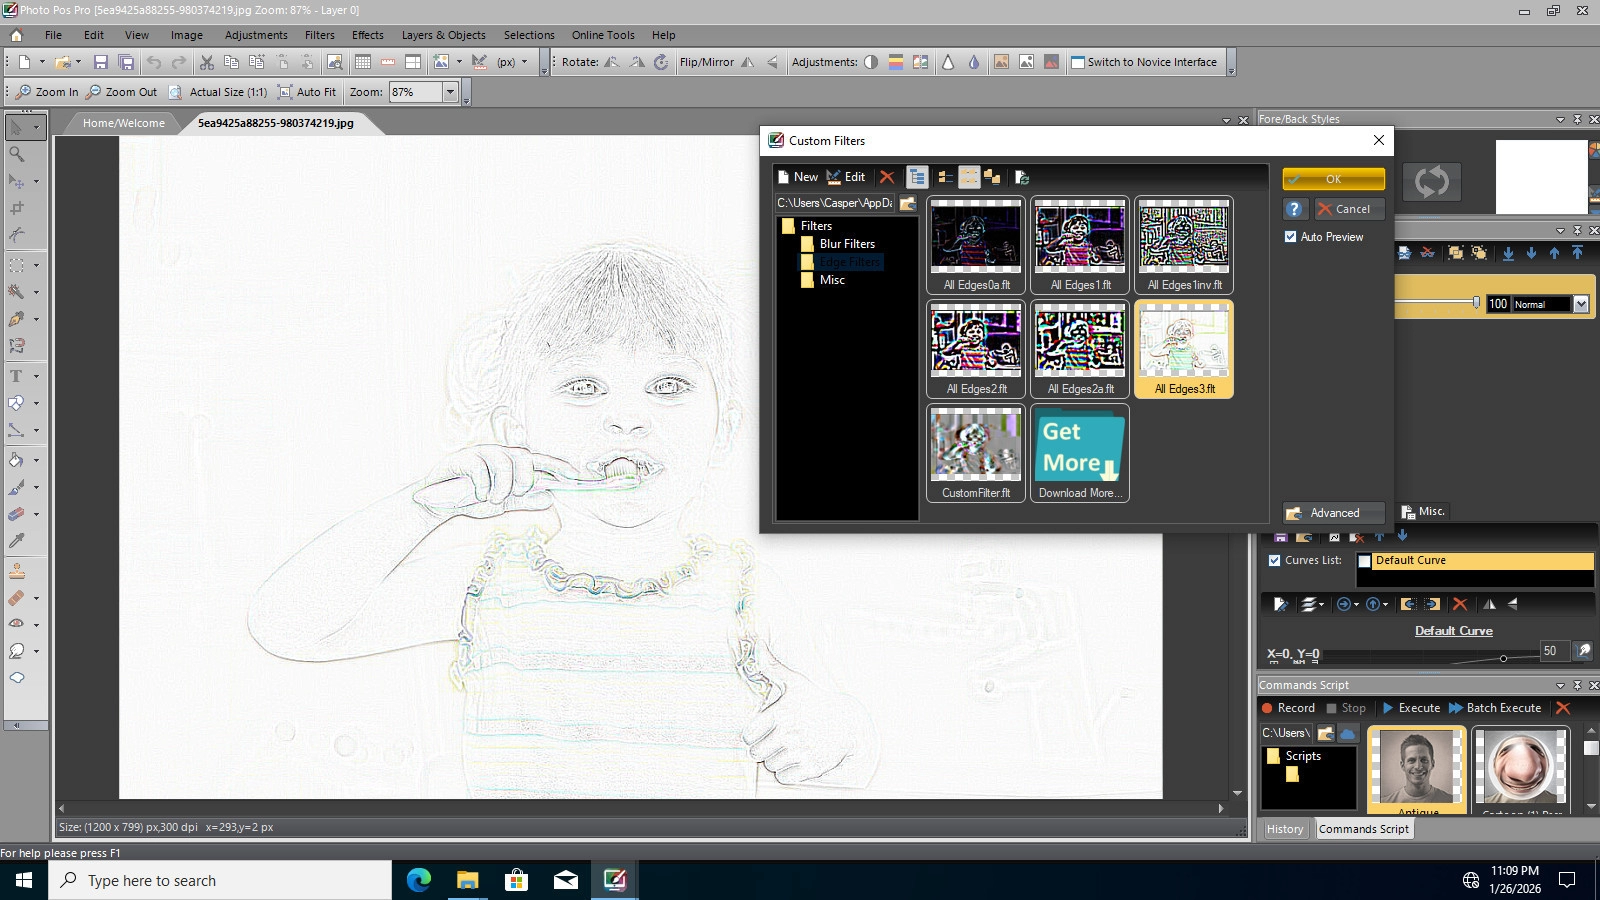
Task: Click the Edit filter button
Action: coord(846,177)
